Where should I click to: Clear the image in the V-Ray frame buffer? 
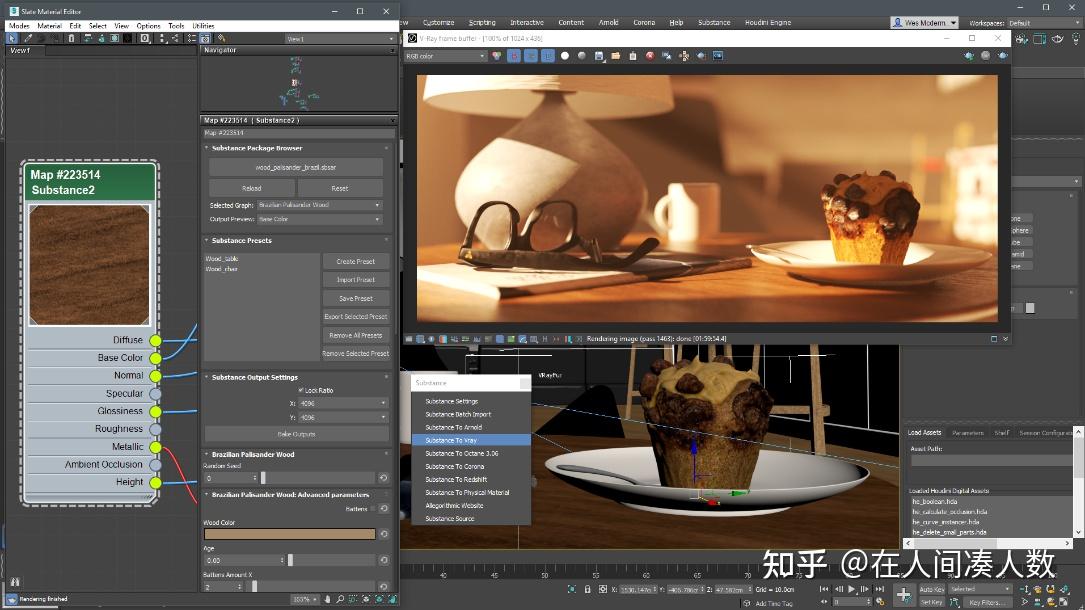point(649,55)
